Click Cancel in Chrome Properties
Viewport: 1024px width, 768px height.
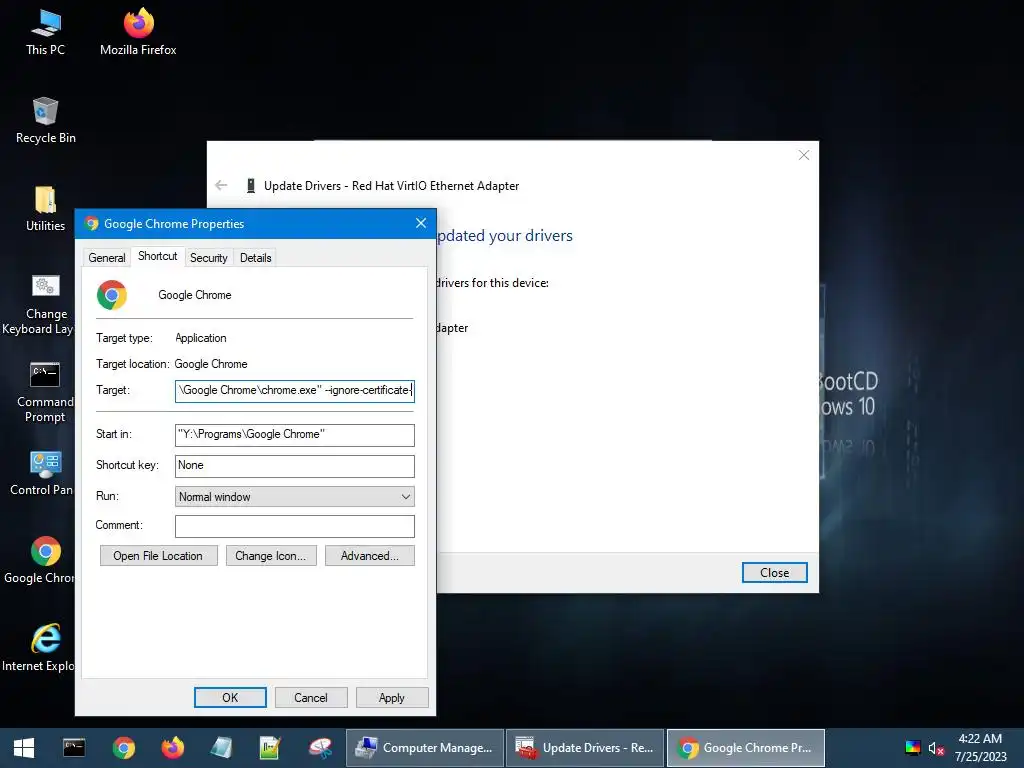[311, 697]
